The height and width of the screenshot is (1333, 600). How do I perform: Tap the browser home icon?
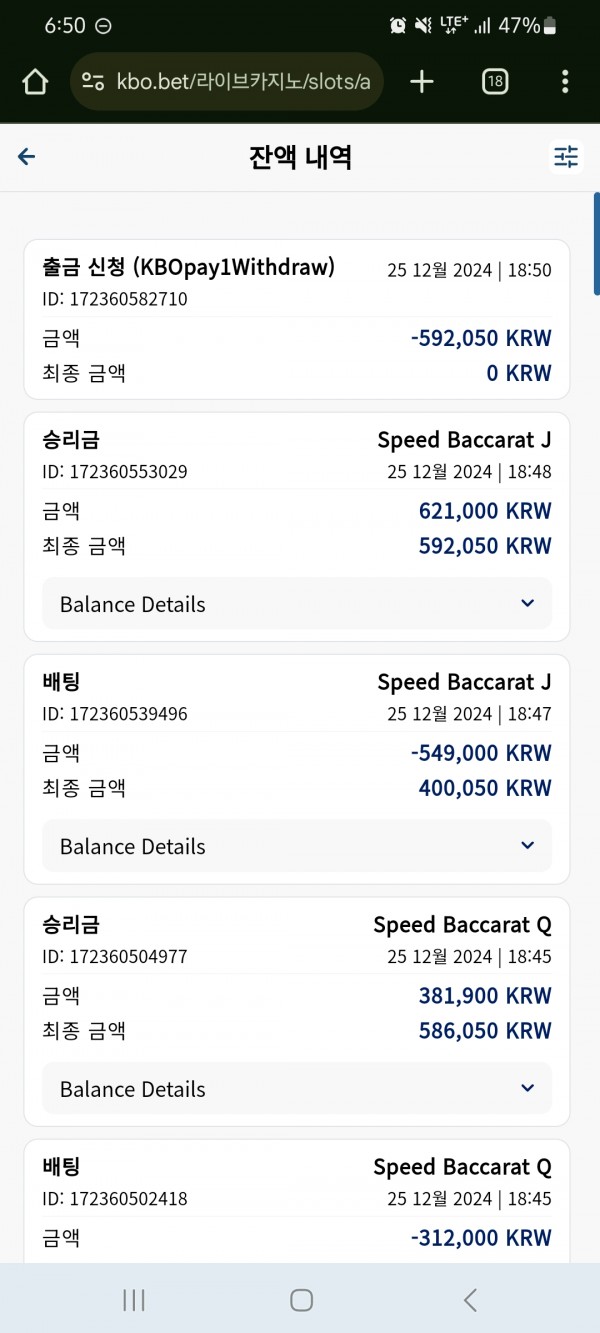pyautogui.click(x=35, y=82)
